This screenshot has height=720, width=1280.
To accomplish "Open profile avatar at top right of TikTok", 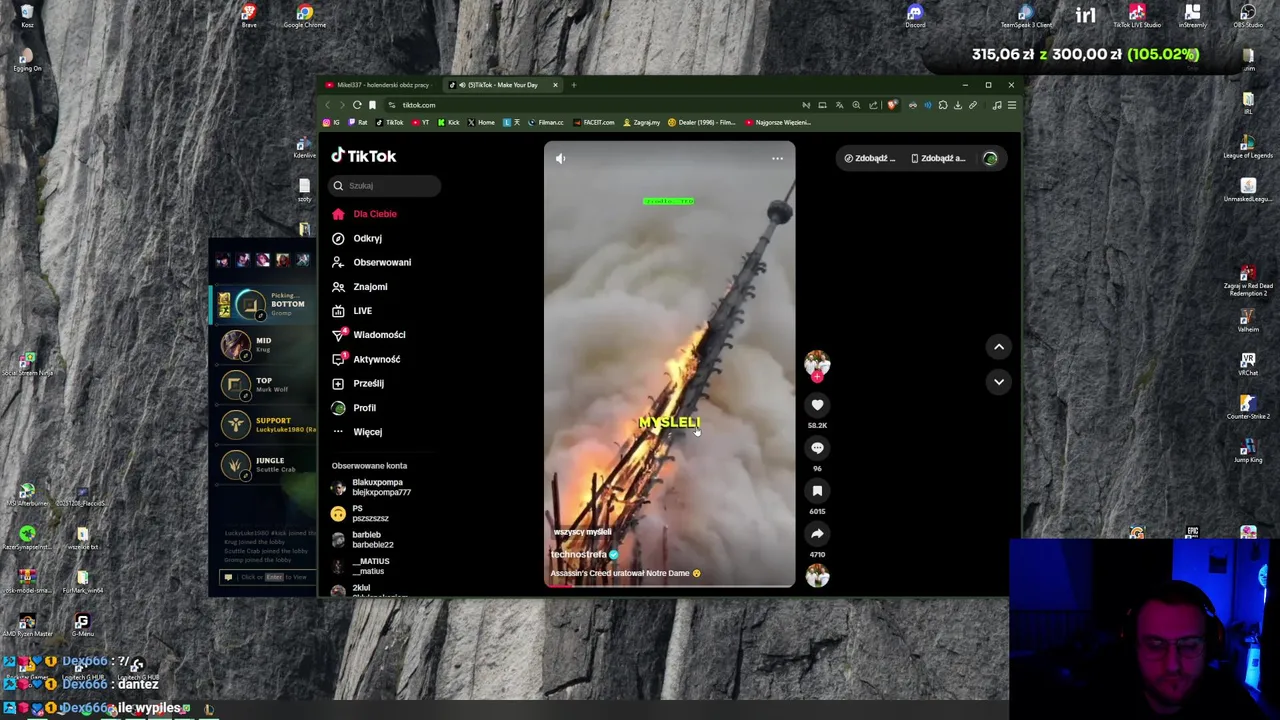I will (x=990, y=158).
